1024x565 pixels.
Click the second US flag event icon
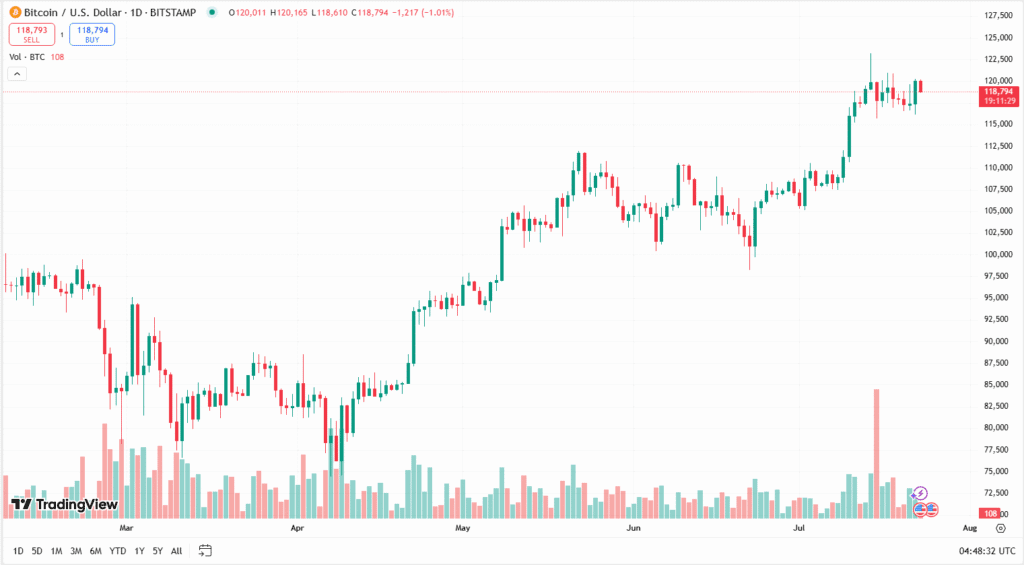point(932,509)
